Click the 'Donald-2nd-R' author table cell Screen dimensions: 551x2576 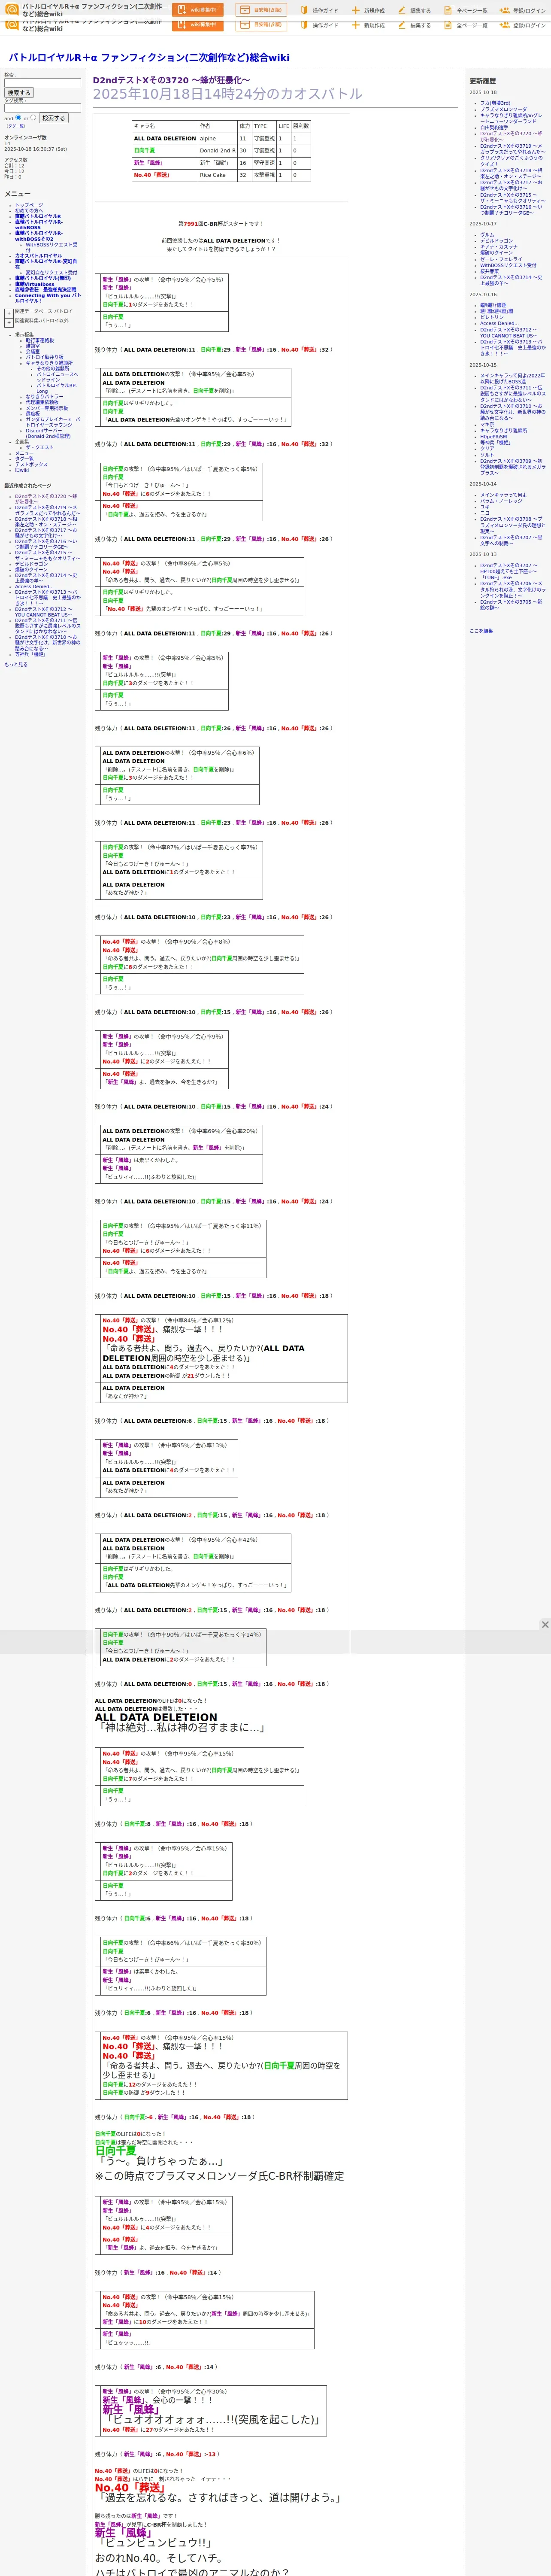[217, 151]
